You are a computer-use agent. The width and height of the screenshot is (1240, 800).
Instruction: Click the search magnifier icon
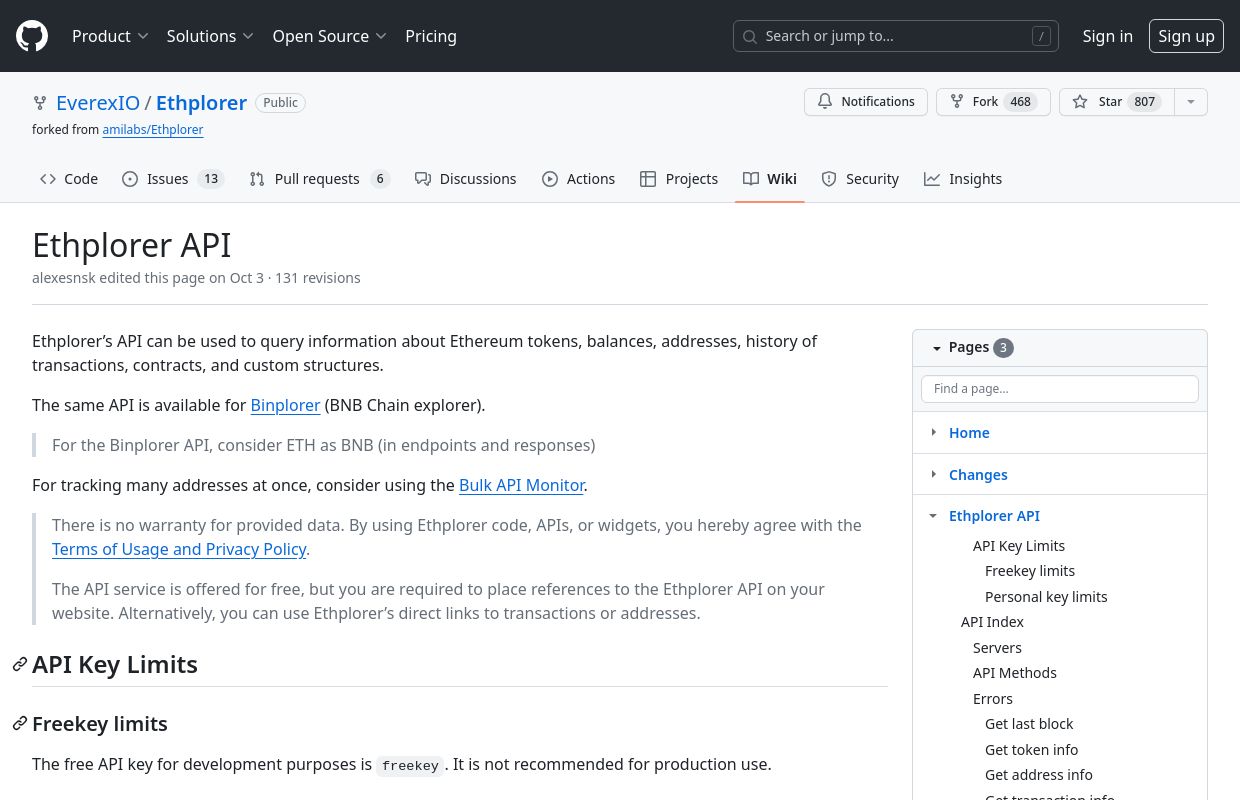point(750,36)
